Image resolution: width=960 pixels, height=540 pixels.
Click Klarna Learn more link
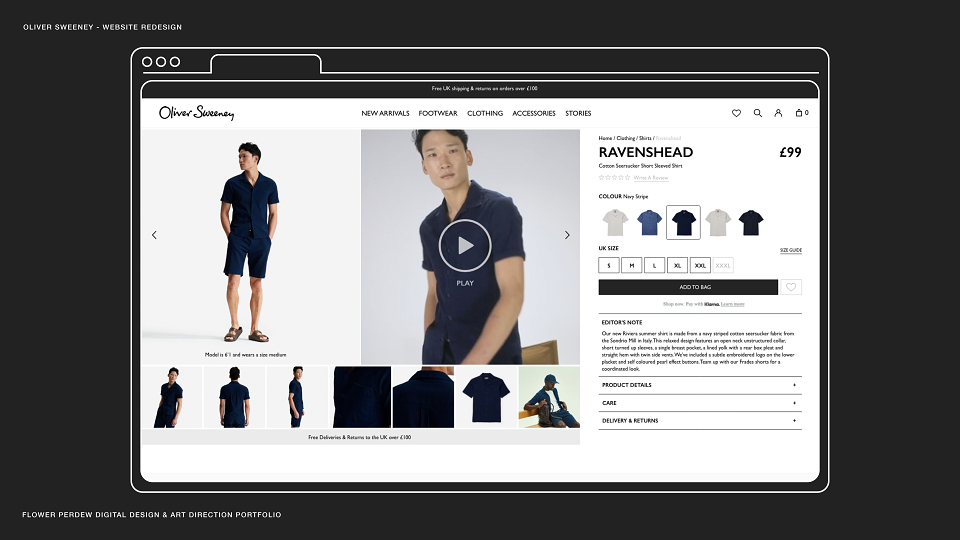[732, 304]
